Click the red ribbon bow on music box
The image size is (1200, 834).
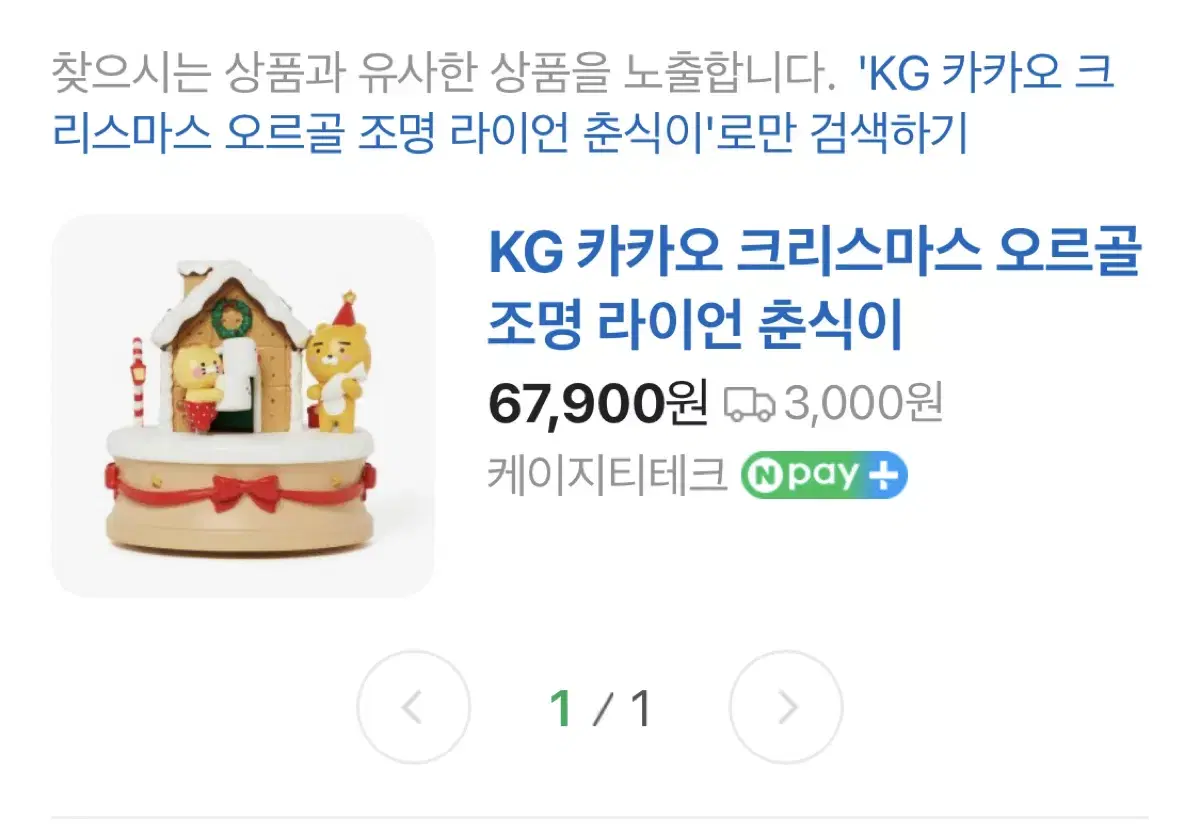pos(243,492)
